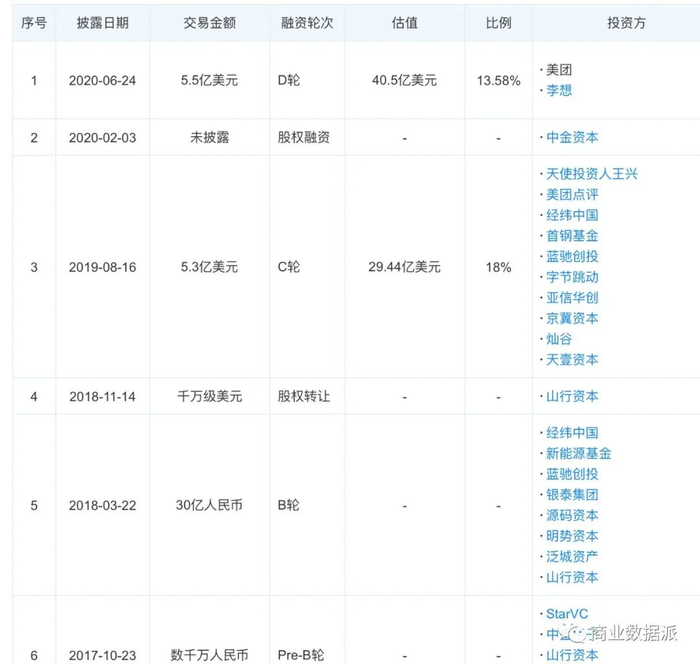Image resolution: width=700 pixels, height=664 pixels.
Task: Open the 亚信华创 investor link
Action: [572, 298]
